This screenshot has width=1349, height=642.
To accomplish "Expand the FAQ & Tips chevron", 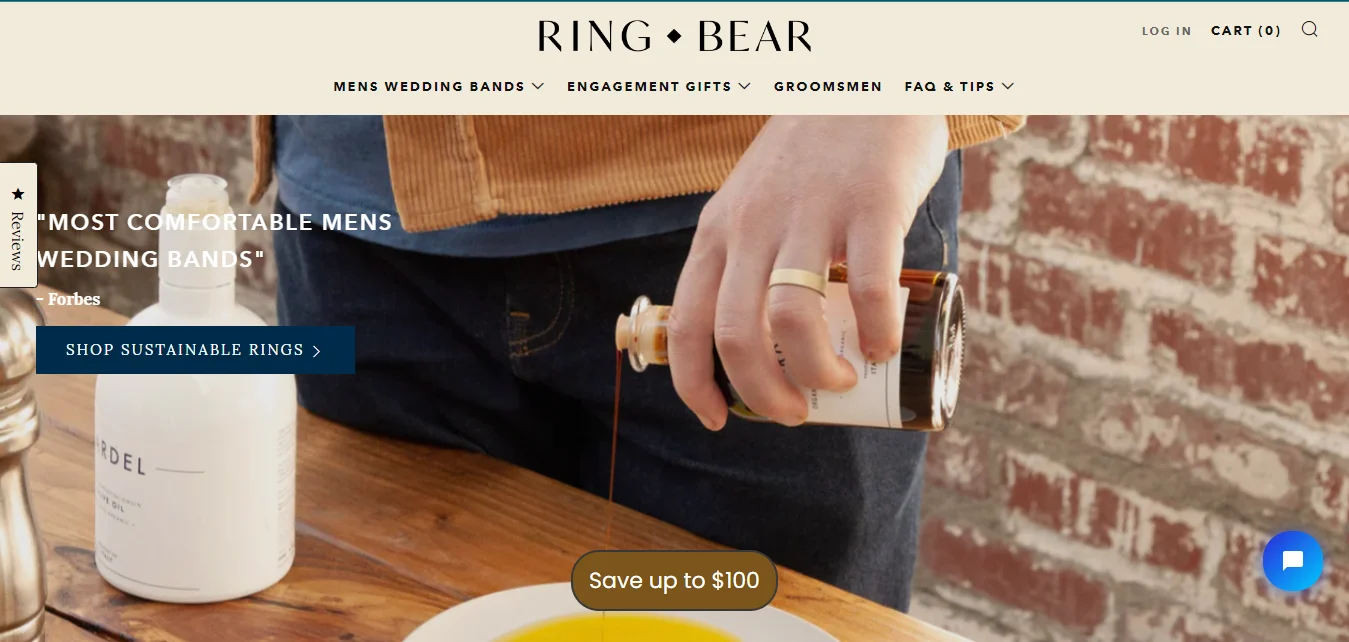I will (1007, 86).
